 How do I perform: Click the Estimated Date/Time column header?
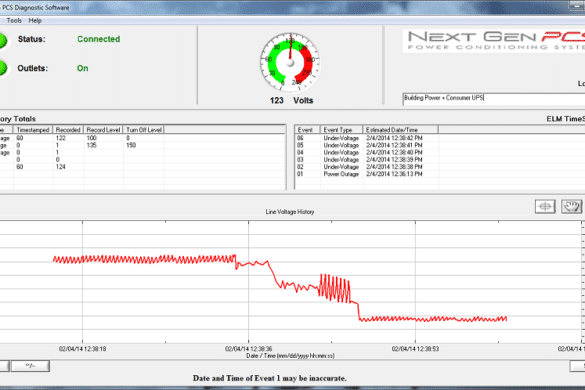[401, 130]
